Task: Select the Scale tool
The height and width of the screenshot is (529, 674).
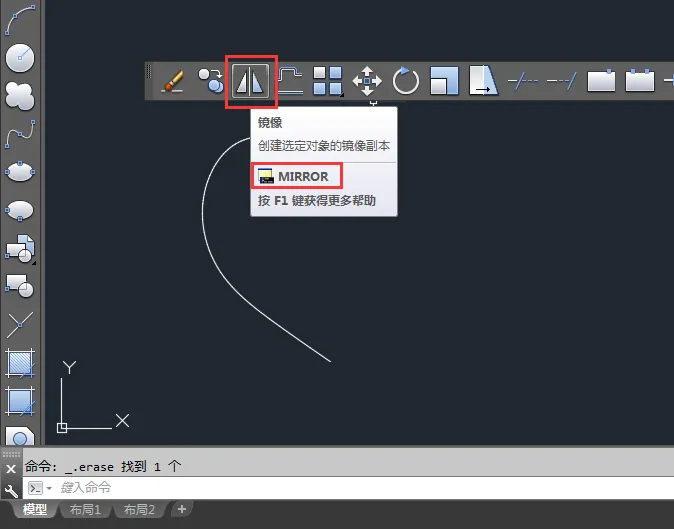Action: click(x=444, y=80)
